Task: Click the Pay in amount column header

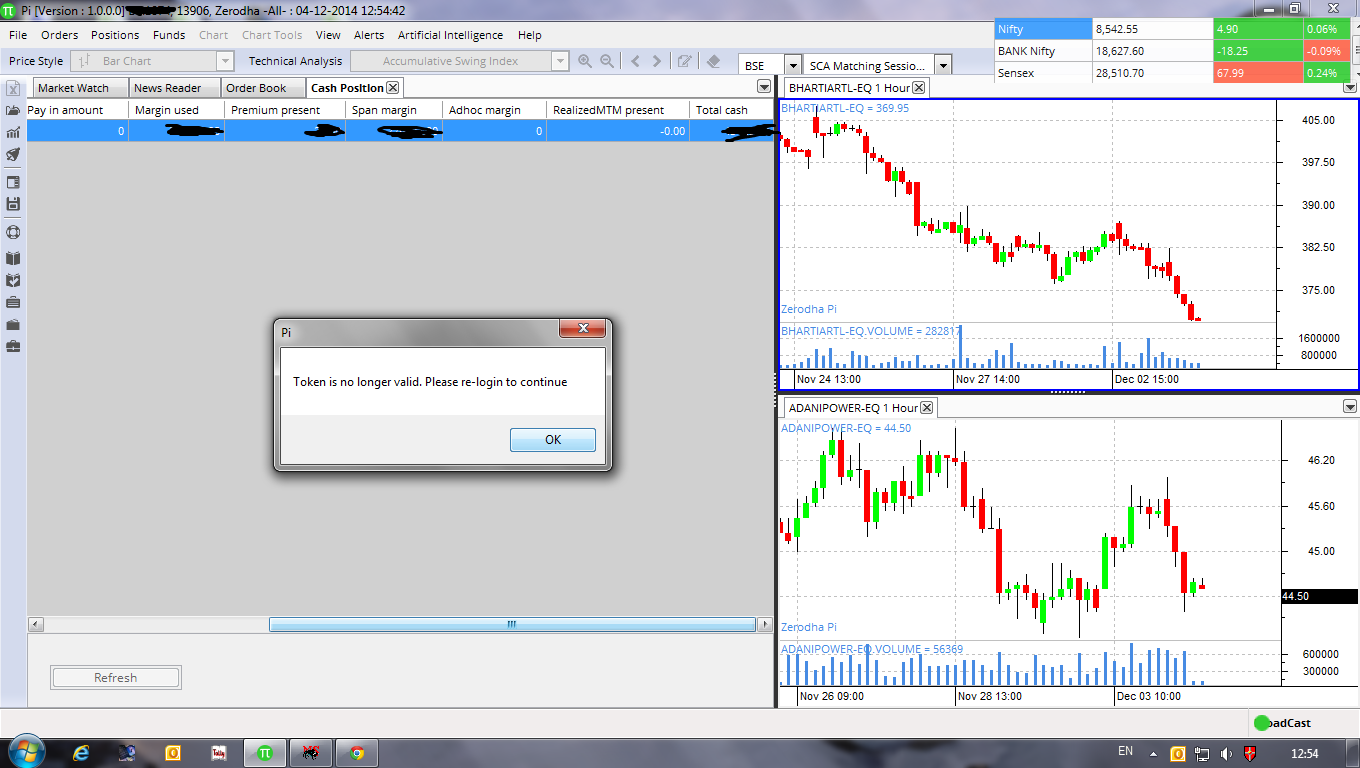Action: [77, 110]
